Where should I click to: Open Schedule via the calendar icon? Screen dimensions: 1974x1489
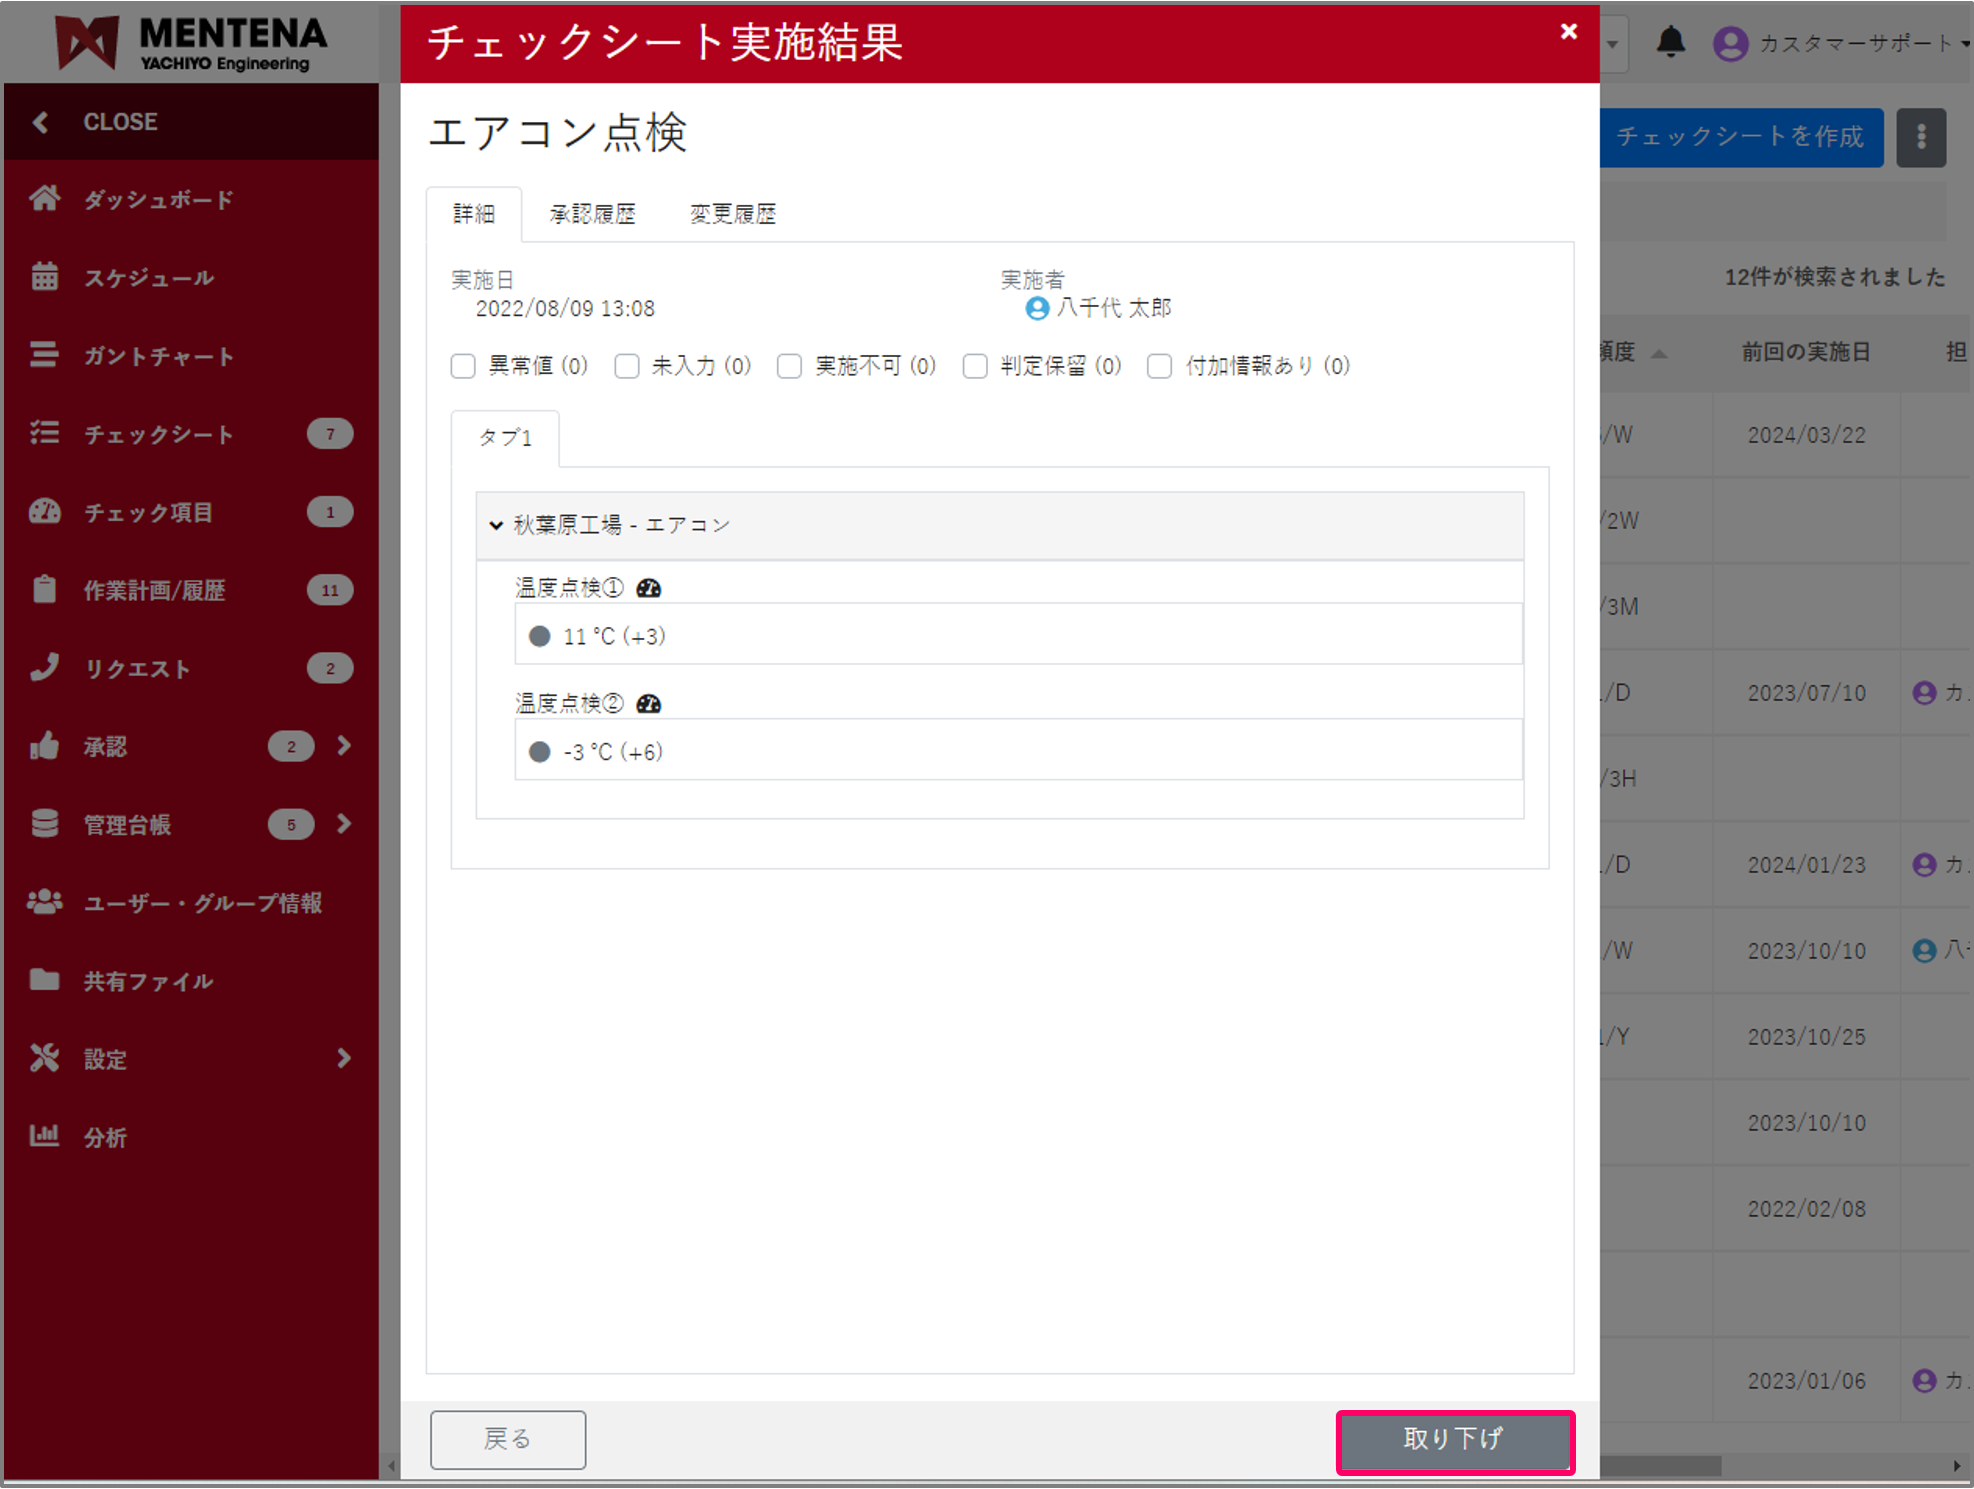coord(44,277)
